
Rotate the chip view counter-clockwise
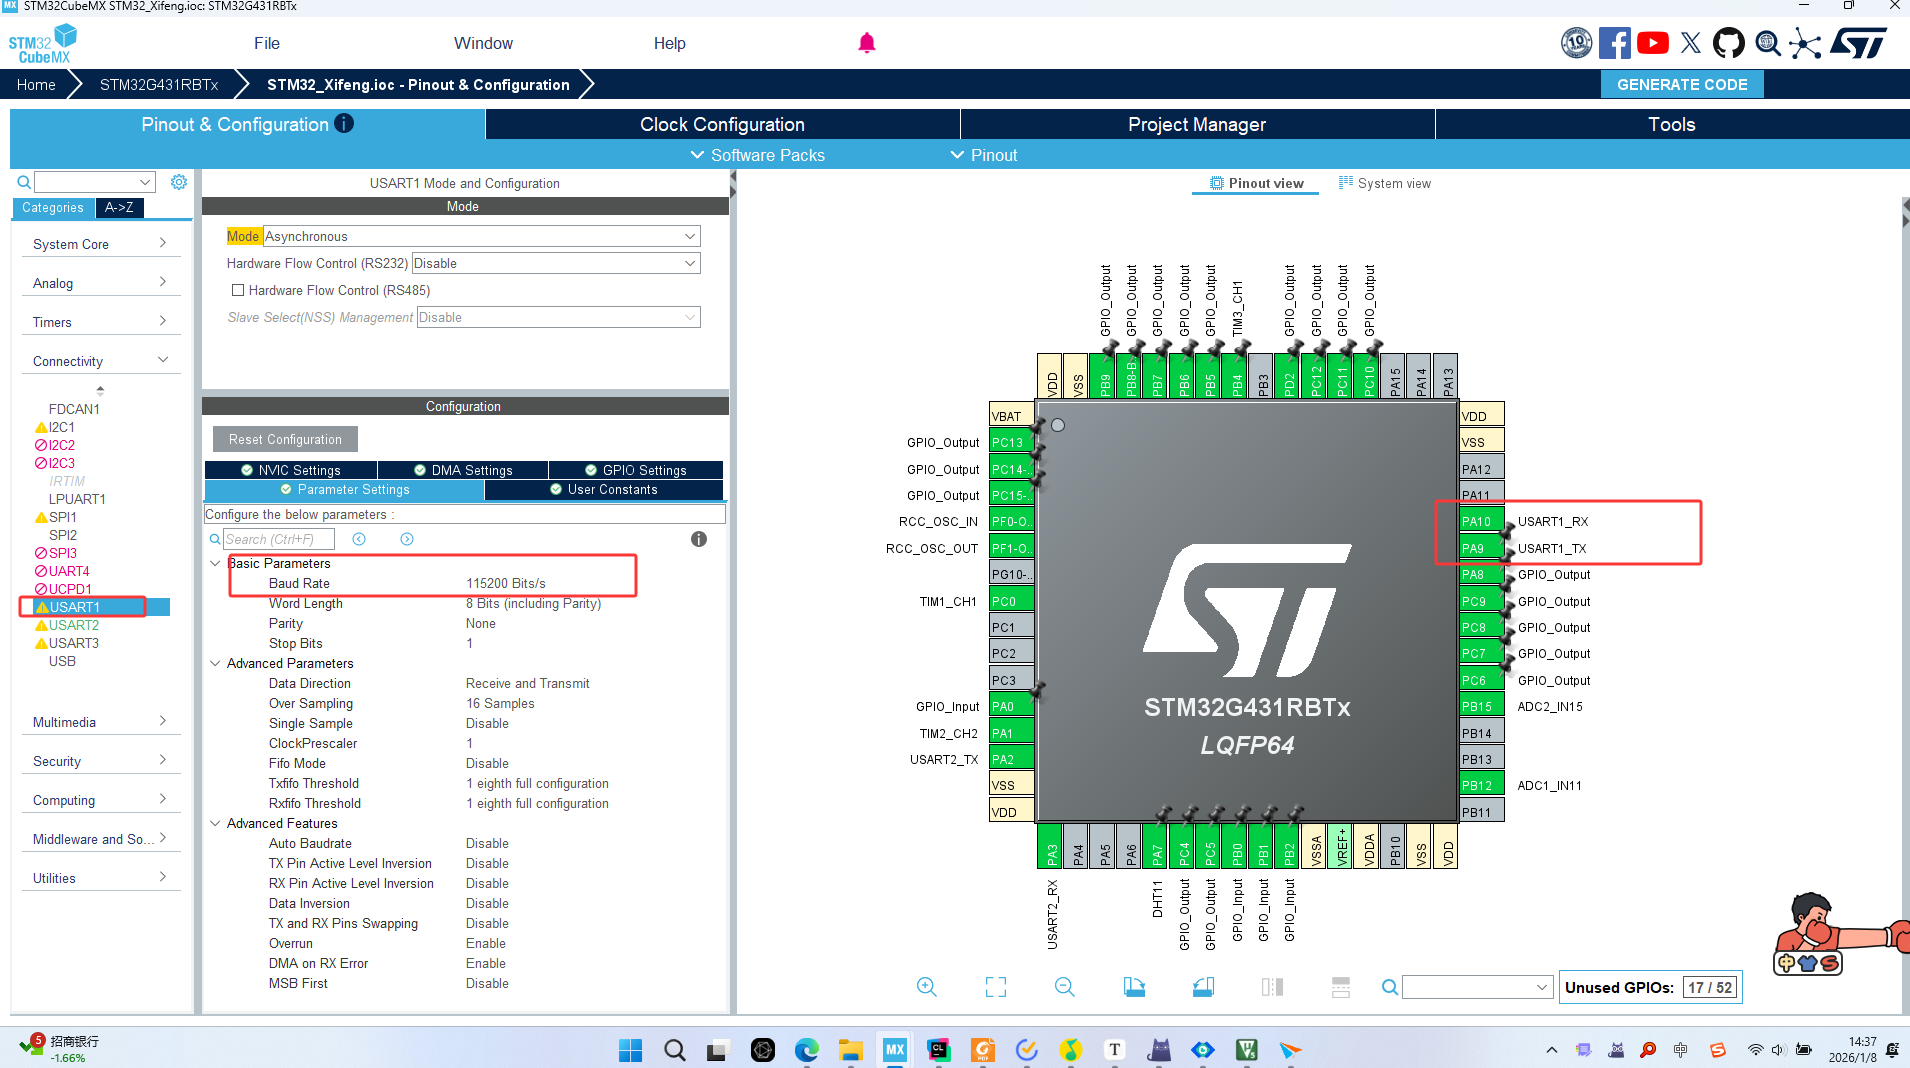1203,987
